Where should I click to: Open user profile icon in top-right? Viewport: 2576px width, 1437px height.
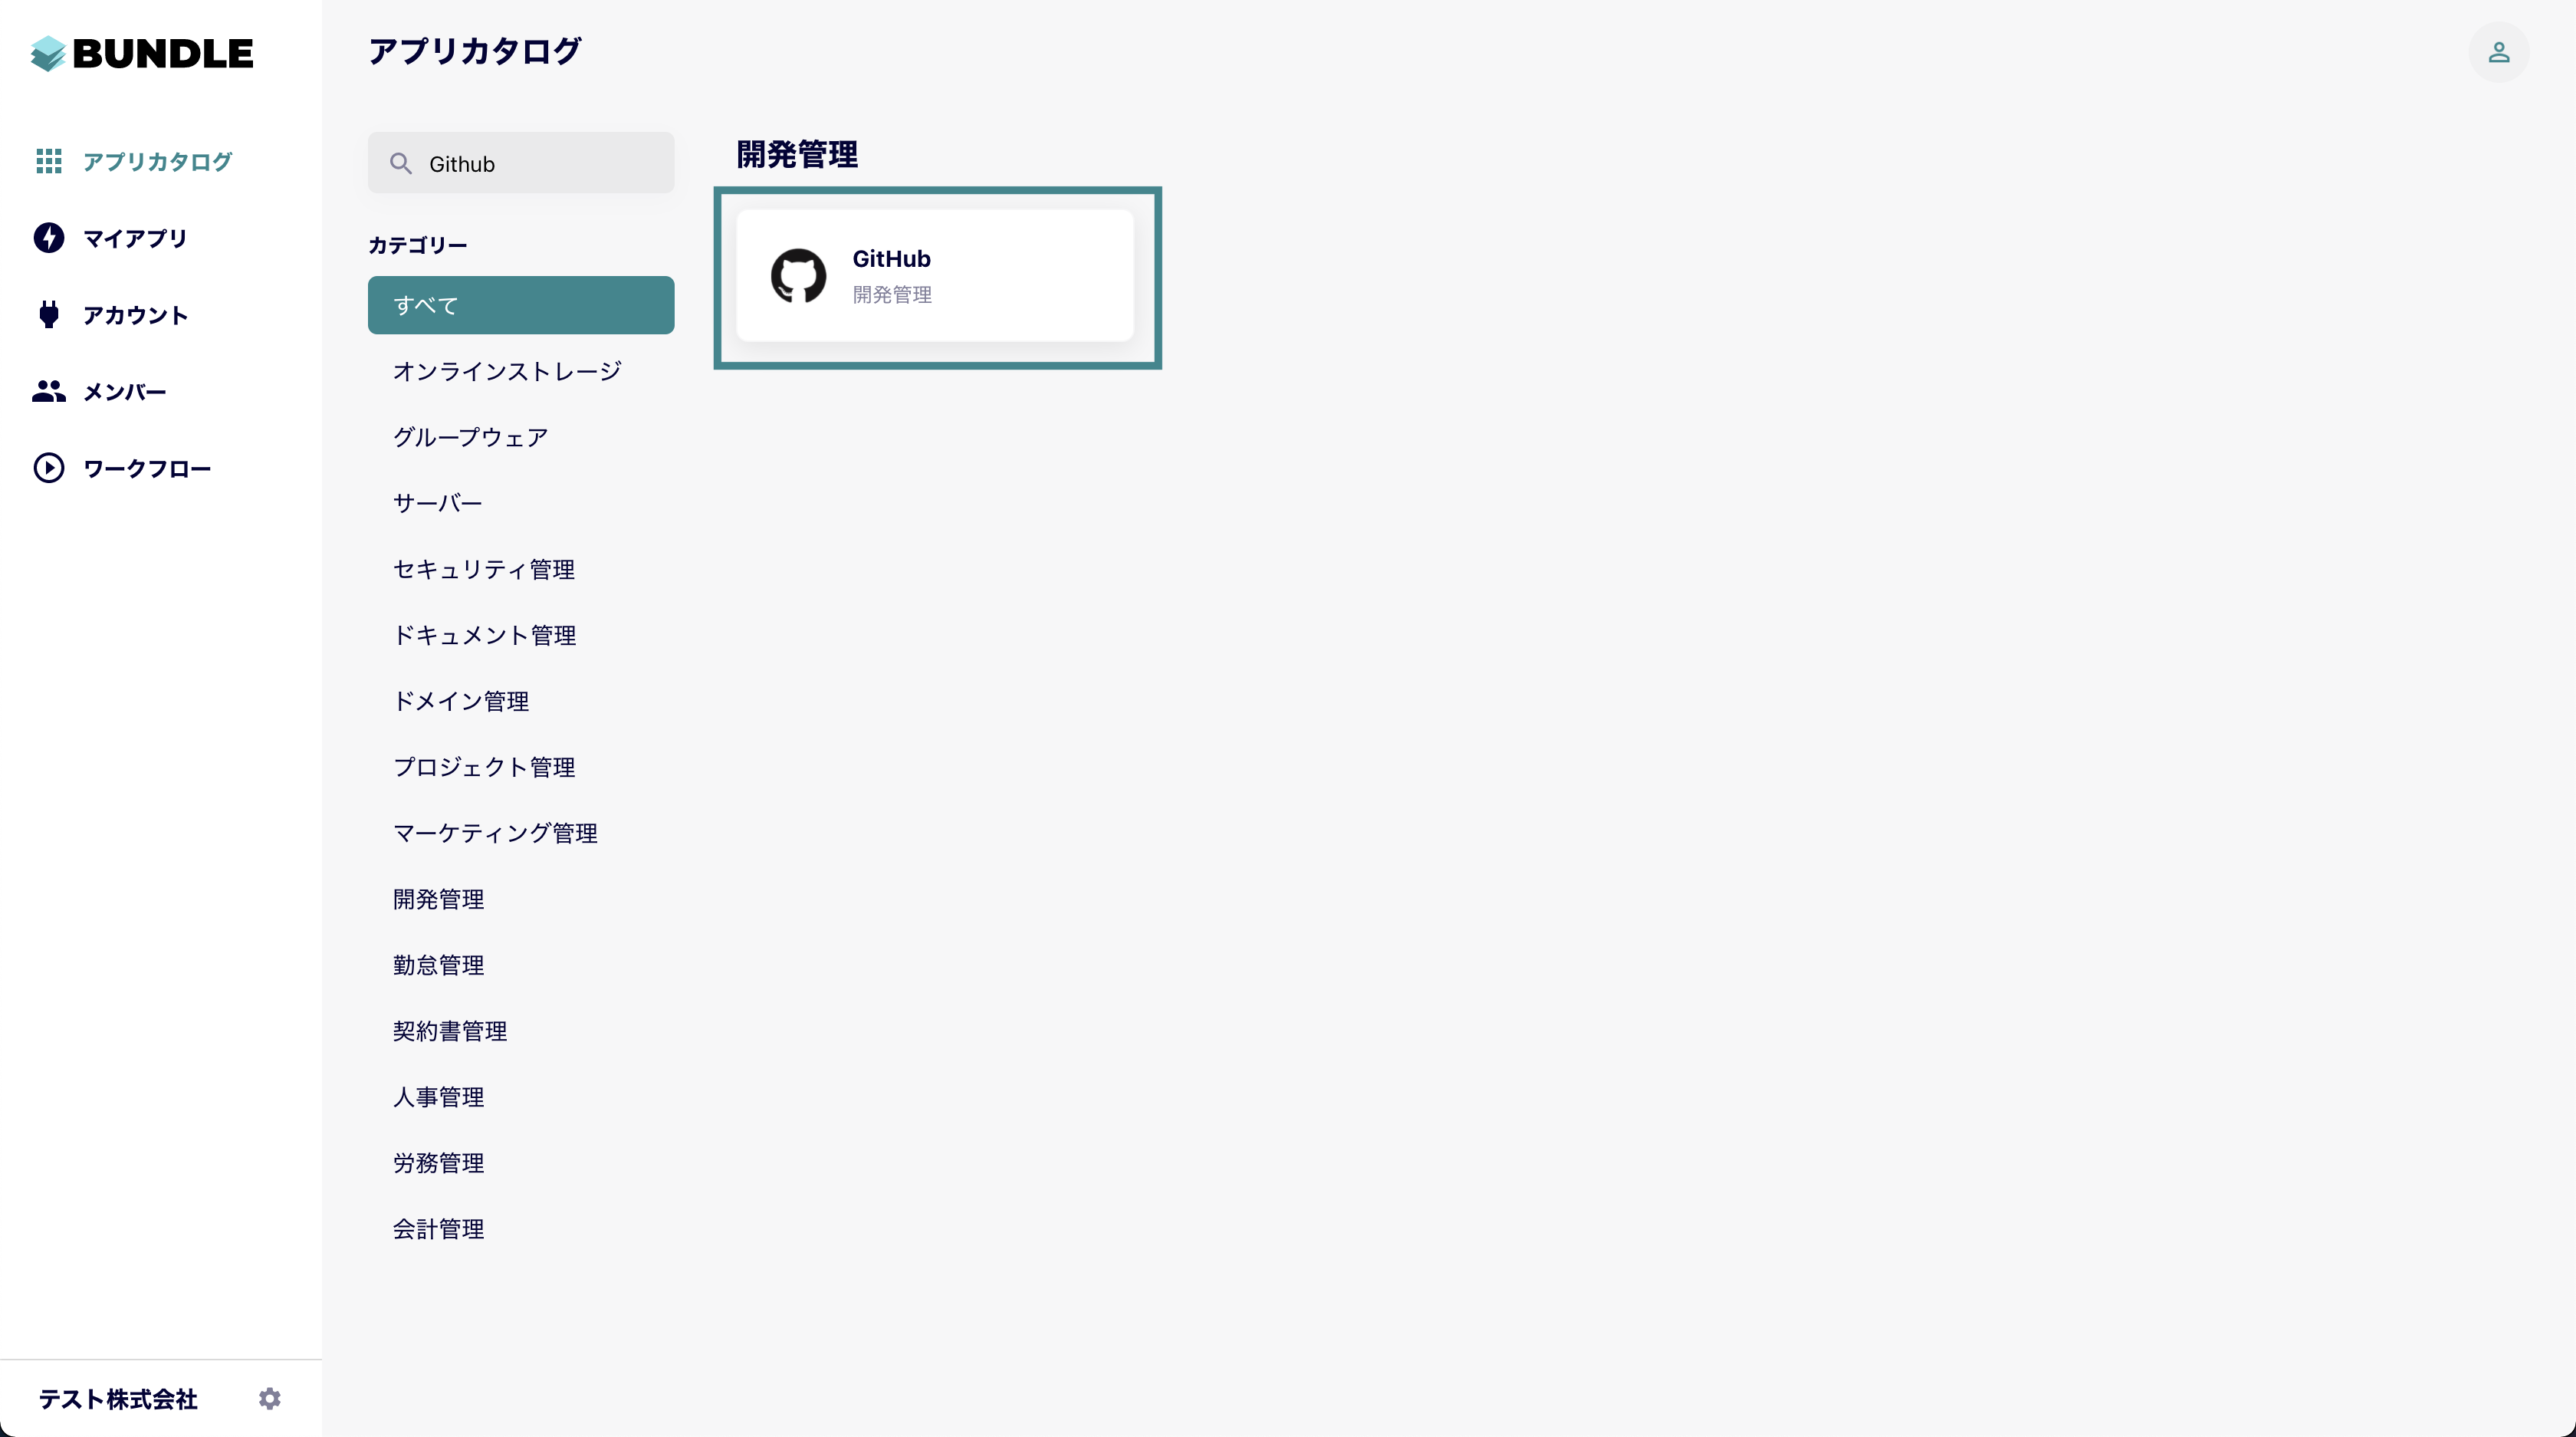(2498, 52)
